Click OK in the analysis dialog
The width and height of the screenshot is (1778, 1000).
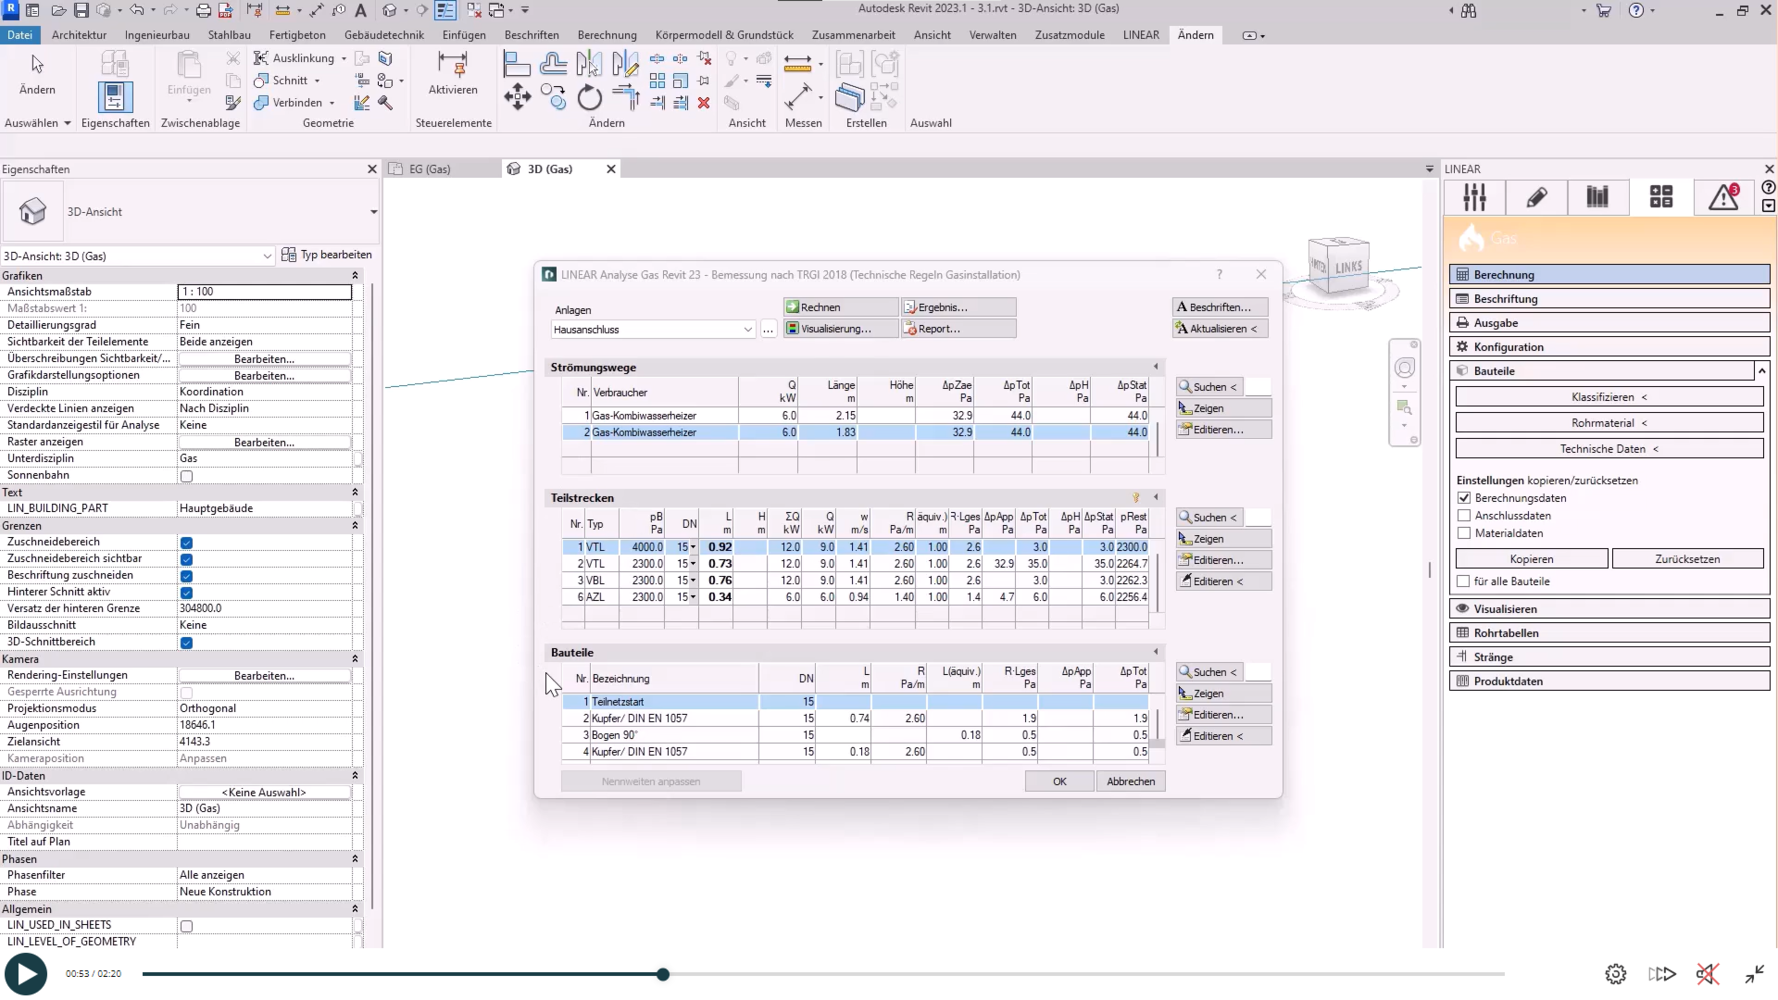coord(1059,781)
